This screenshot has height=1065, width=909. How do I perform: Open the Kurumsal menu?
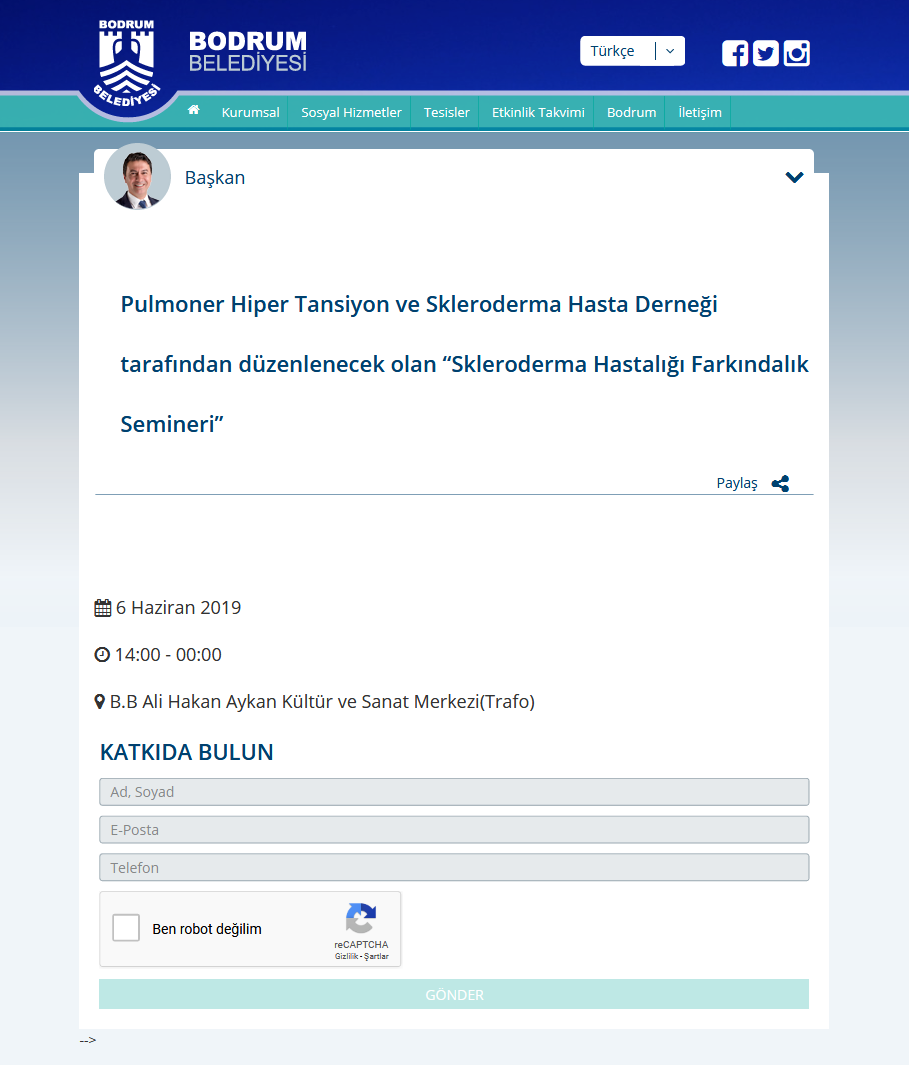point(250,112)
